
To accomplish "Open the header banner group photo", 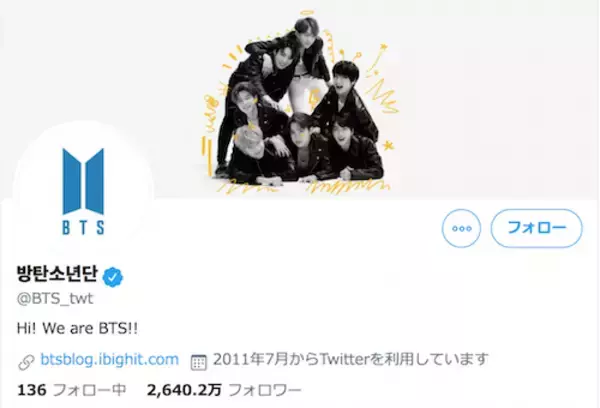I will click(x=300, y=100).
